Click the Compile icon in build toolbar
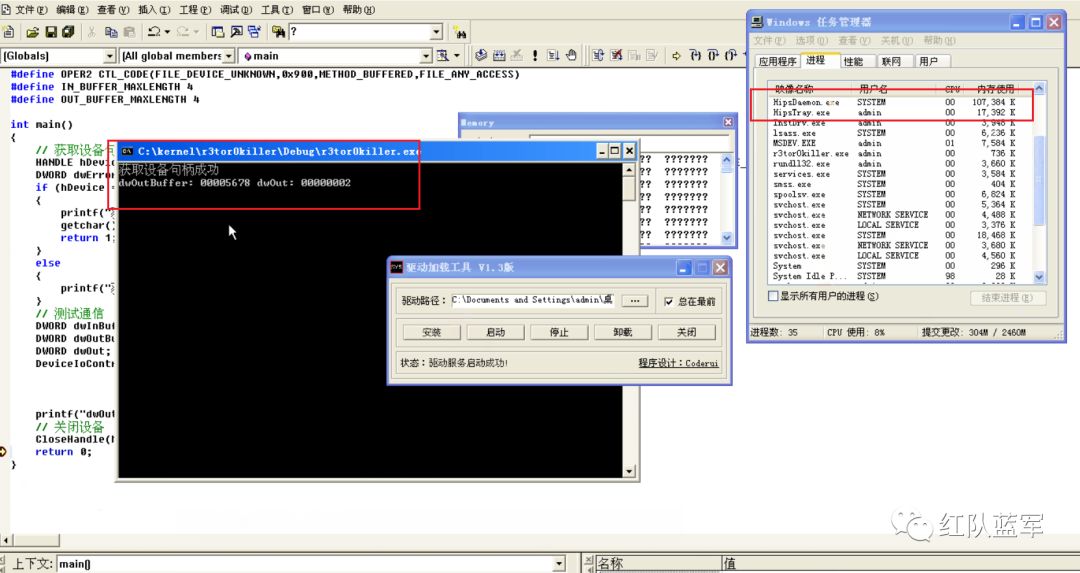The width and height of the screenshot is (1080, 573). coord(481,55)
